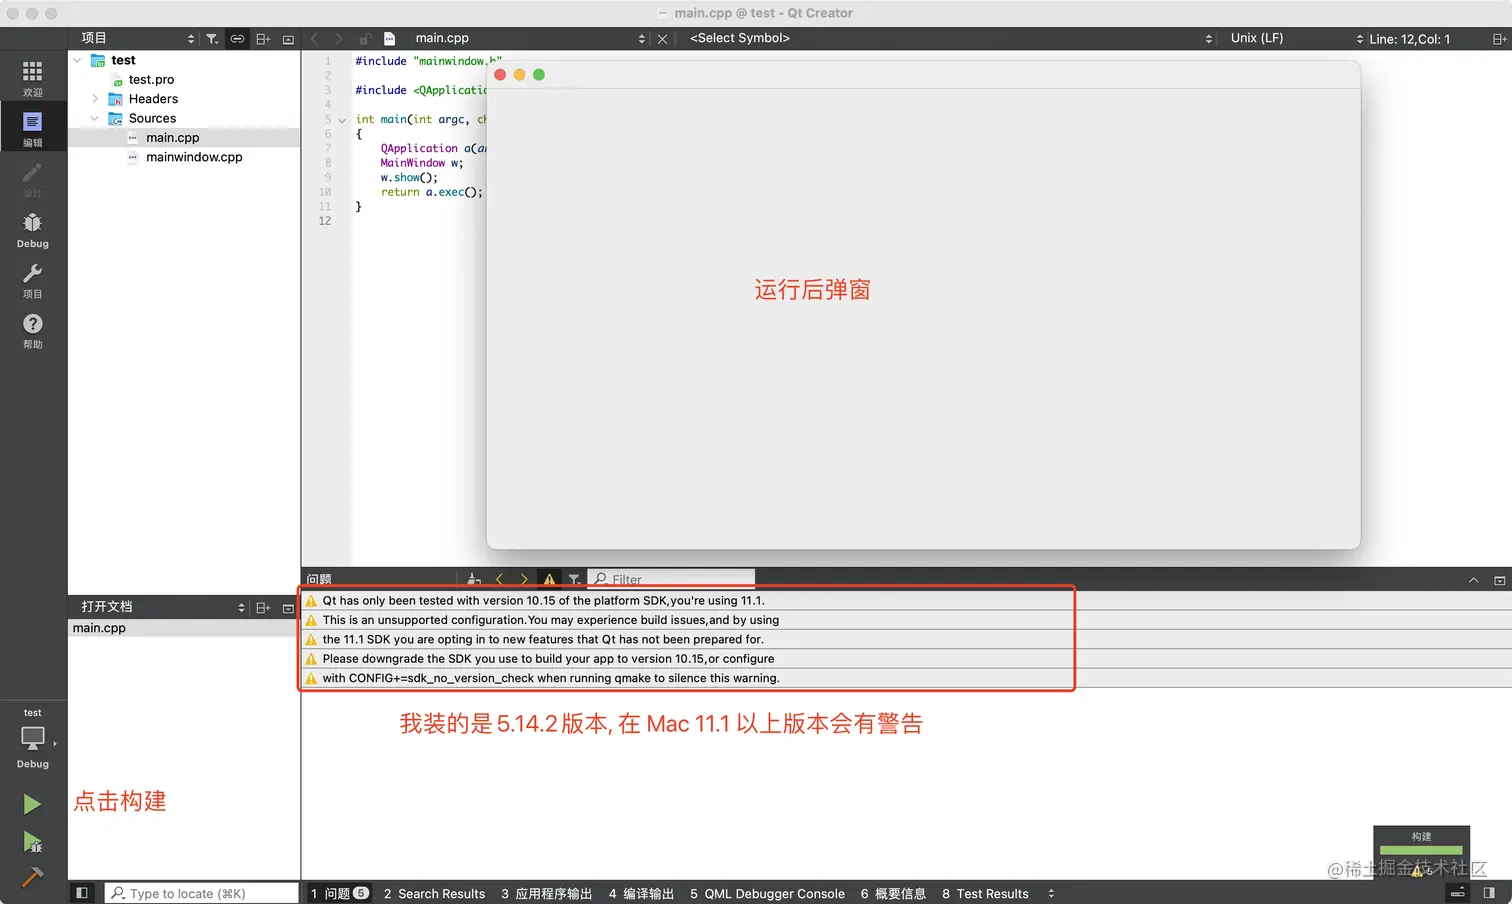The image size is (1512, 904).
Task: Select the 'with CONFIG+=sdk_no_version_check' warning
Action: click(906, 678)
